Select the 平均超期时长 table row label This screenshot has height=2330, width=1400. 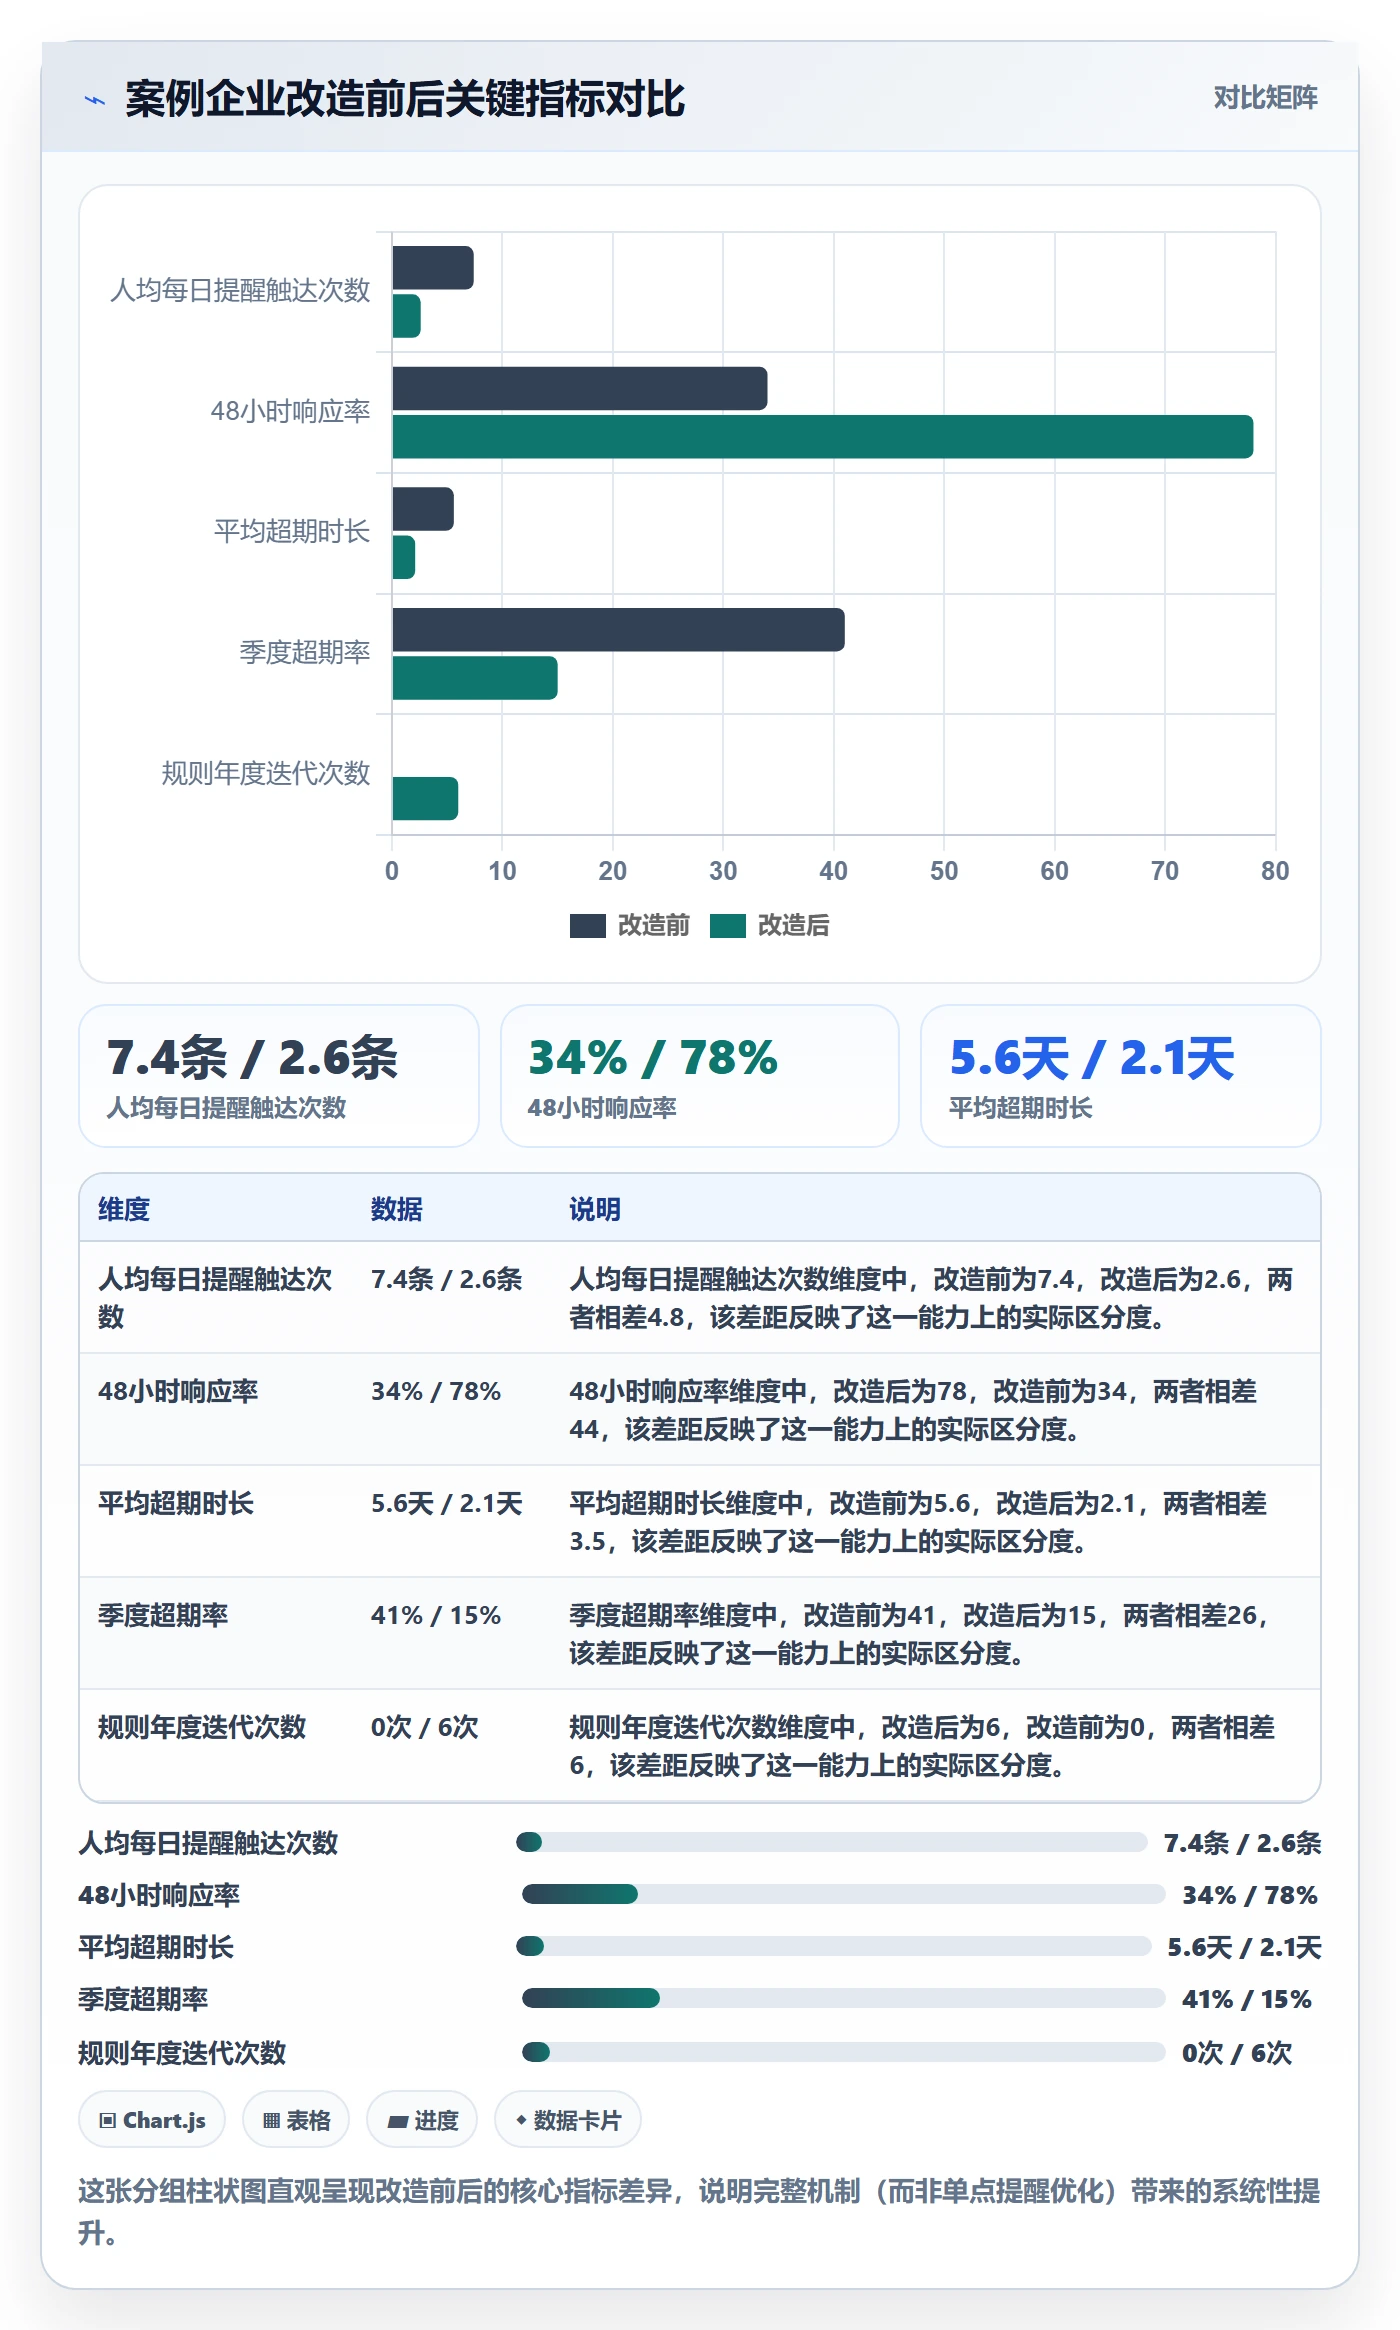tap(176, 1503)
